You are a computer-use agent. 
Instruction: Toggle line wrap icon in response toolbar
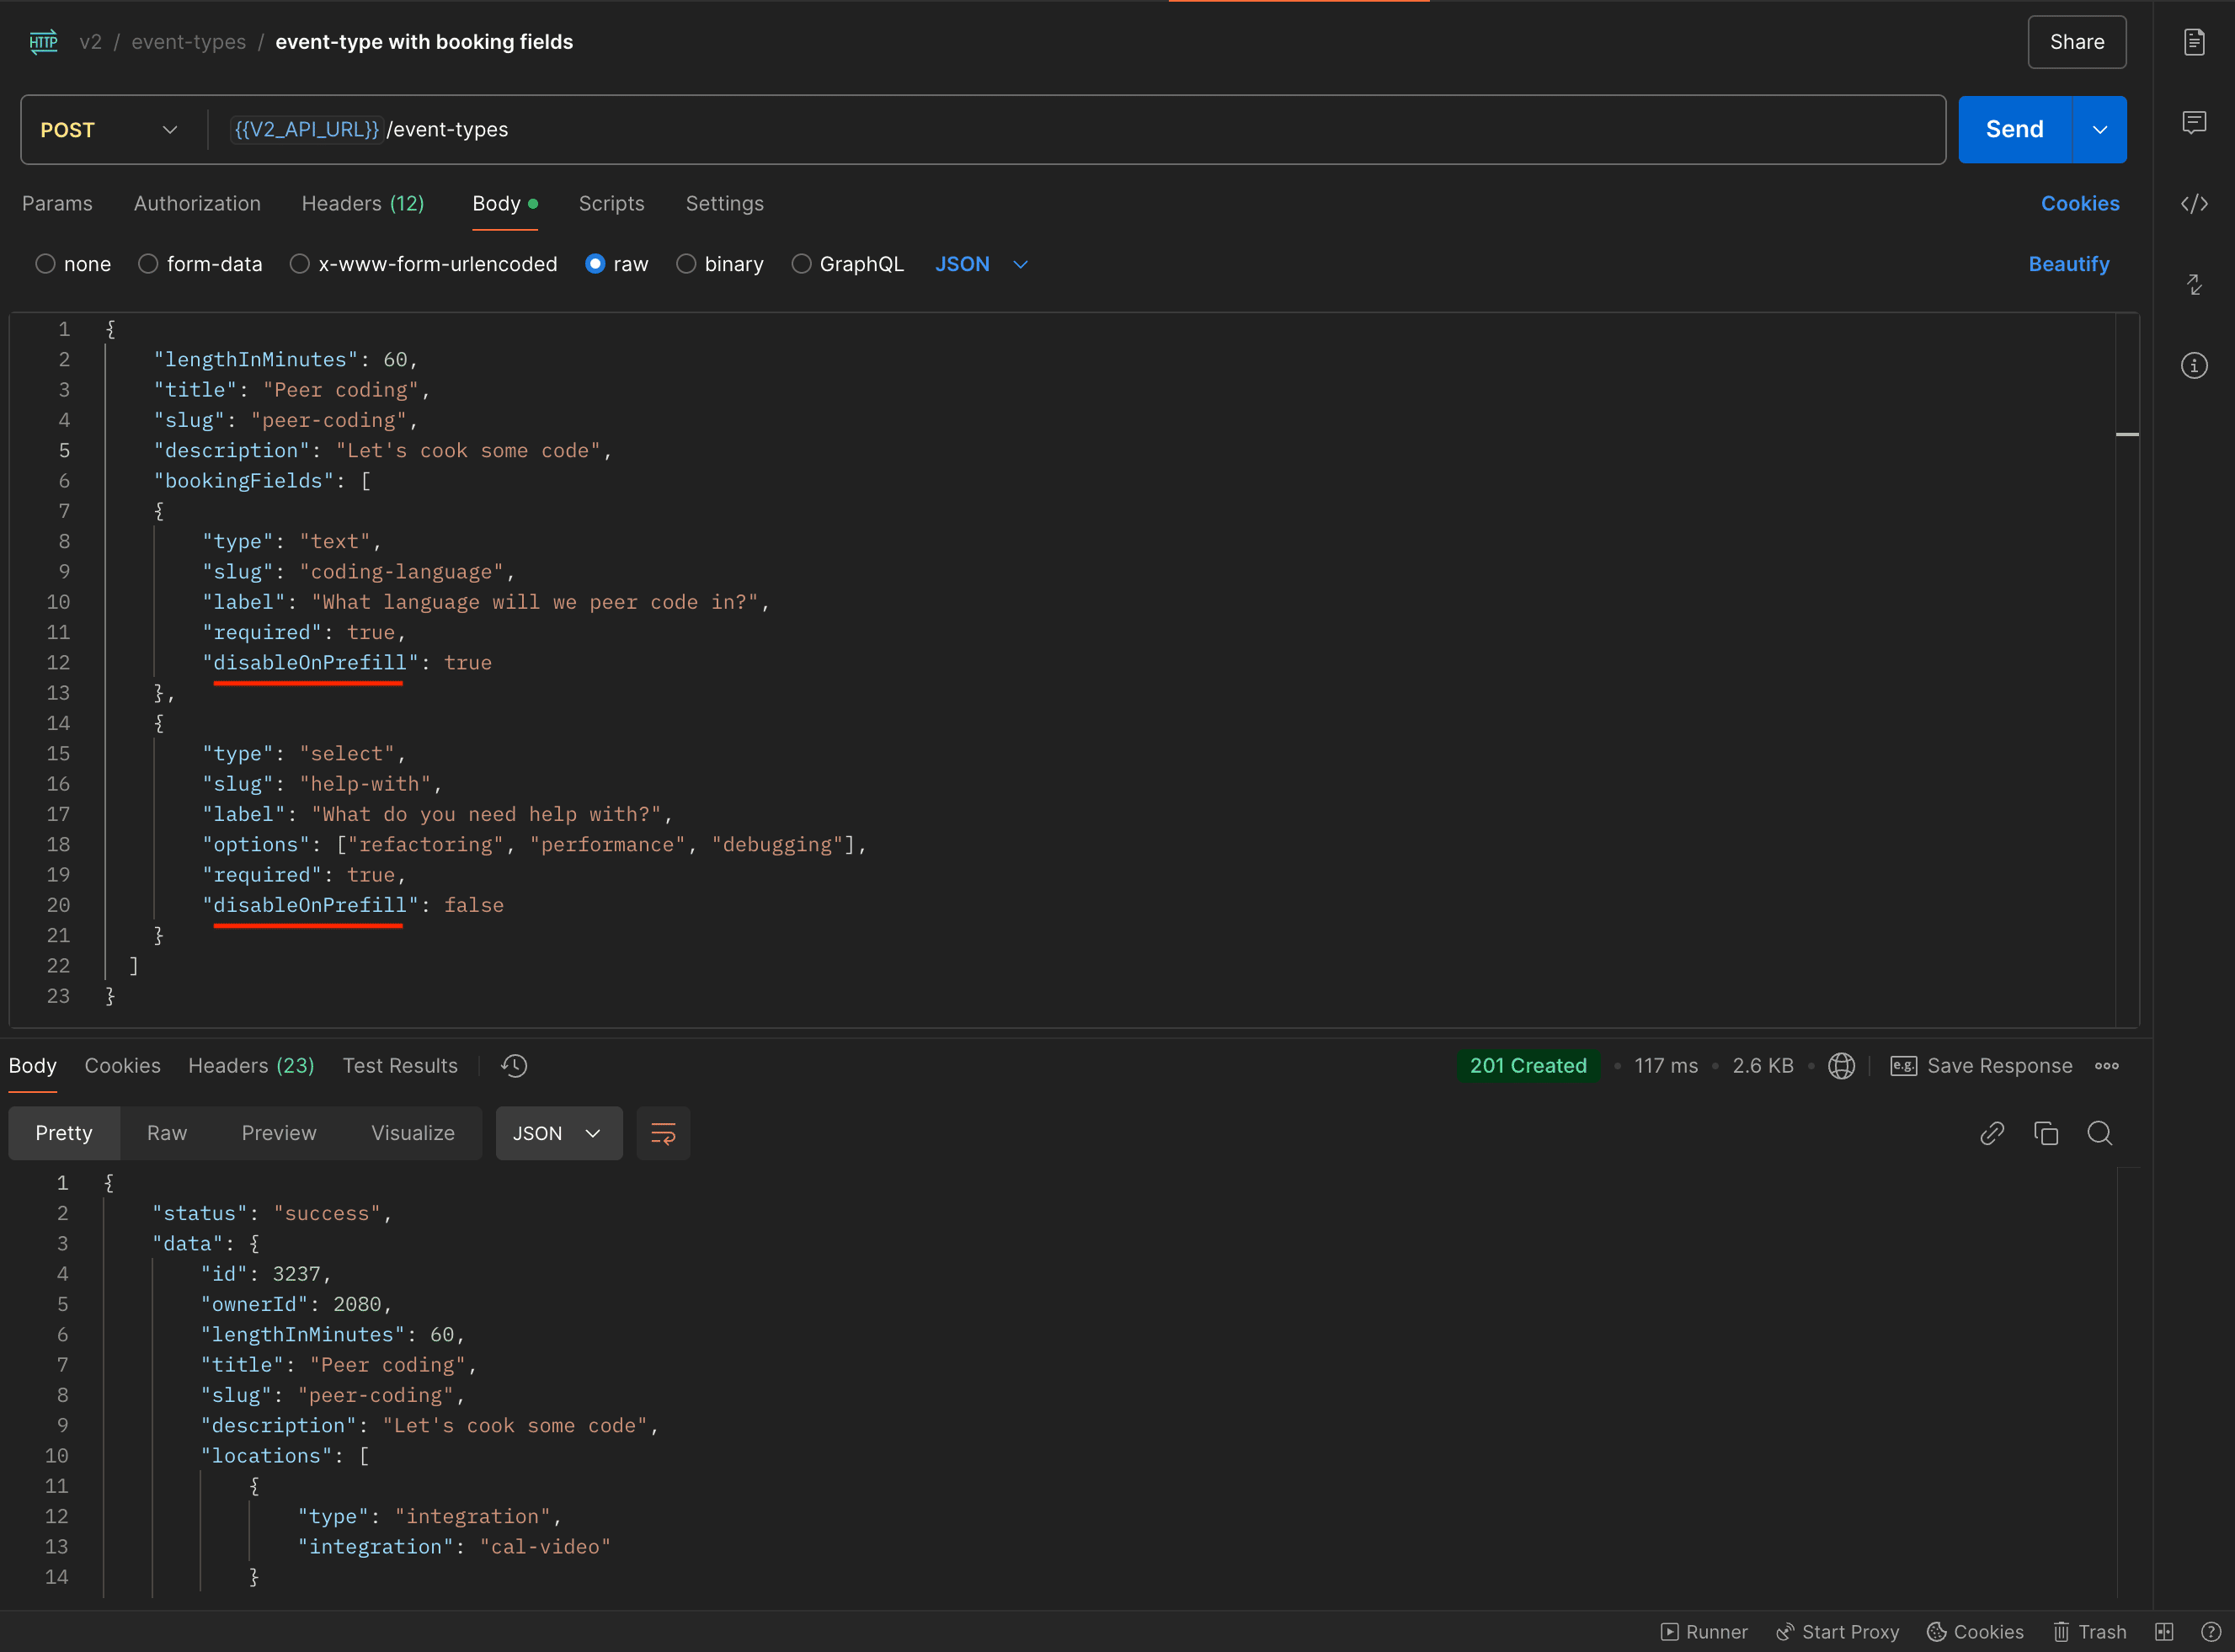[663, 1133]
